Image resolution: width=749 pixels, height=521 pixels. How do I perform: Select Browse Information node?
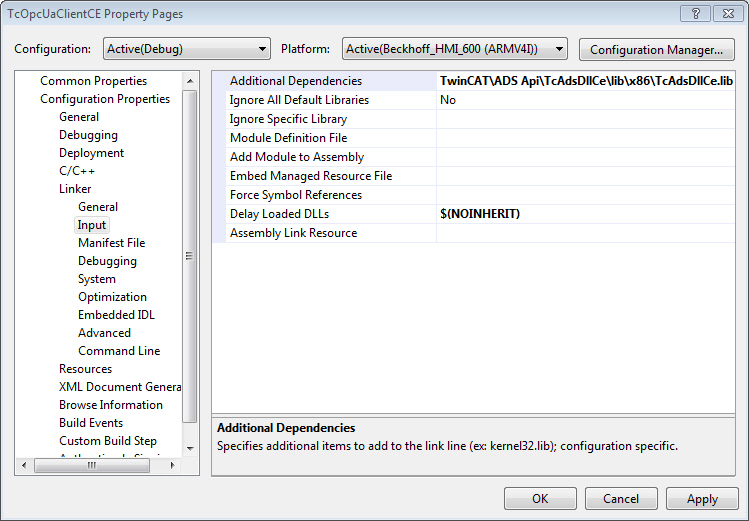point(110,404)
